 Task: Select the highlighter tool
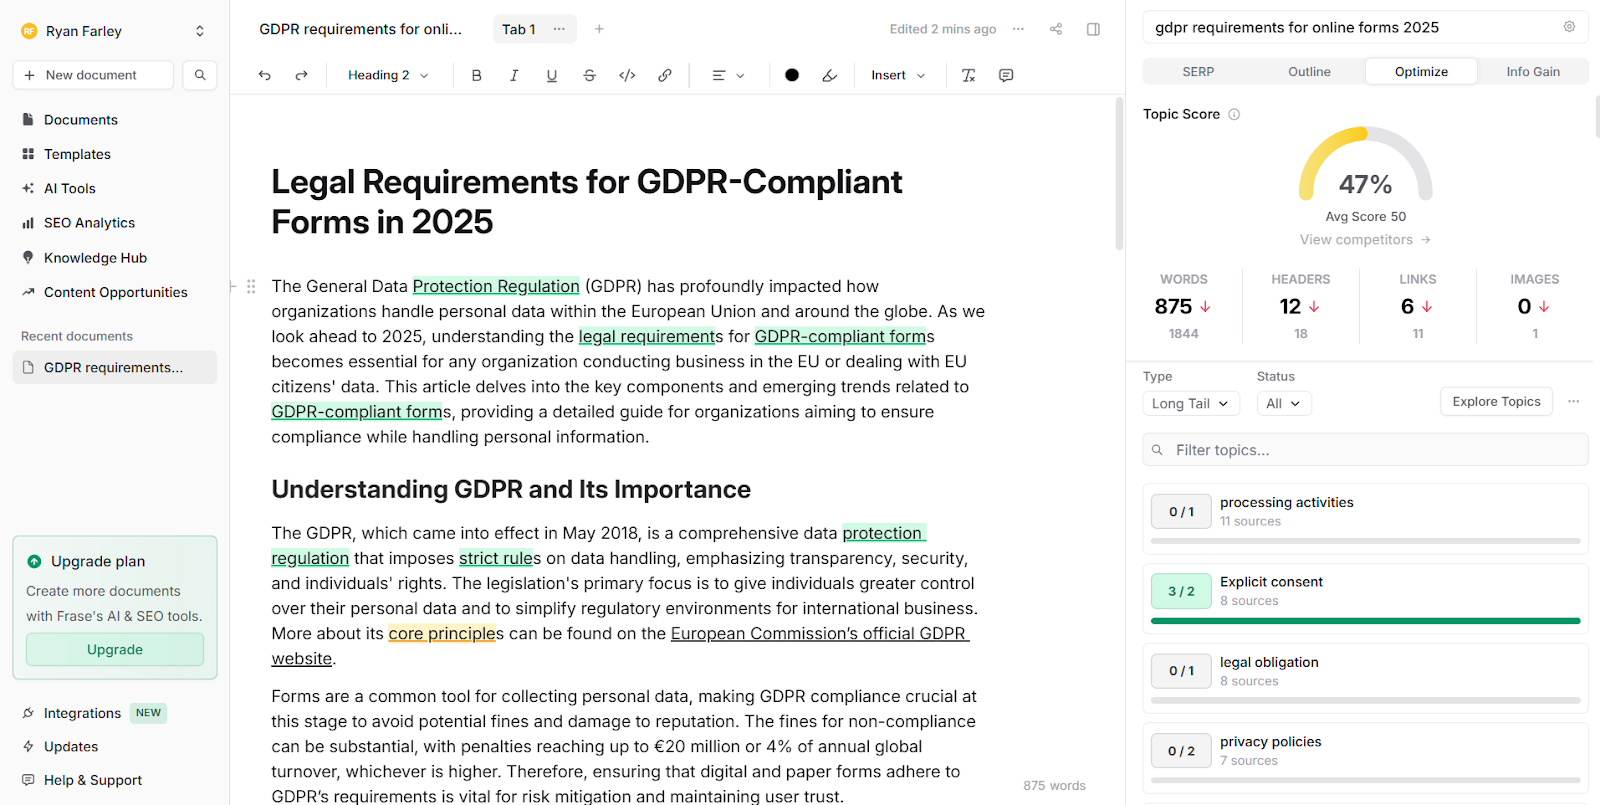tap(829, 75)
